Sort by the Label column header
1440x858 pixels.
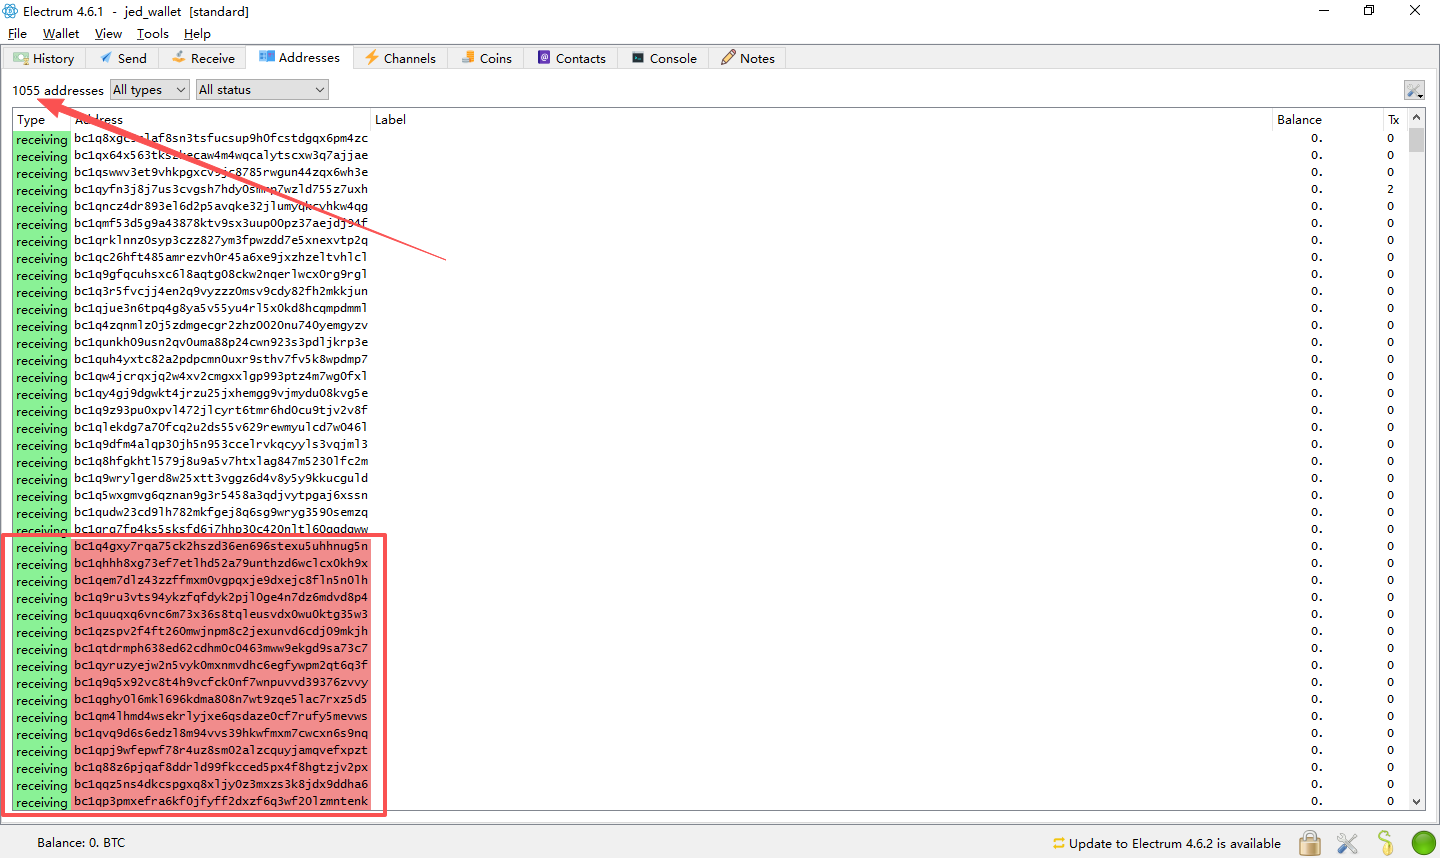click(x=820, y=120)
